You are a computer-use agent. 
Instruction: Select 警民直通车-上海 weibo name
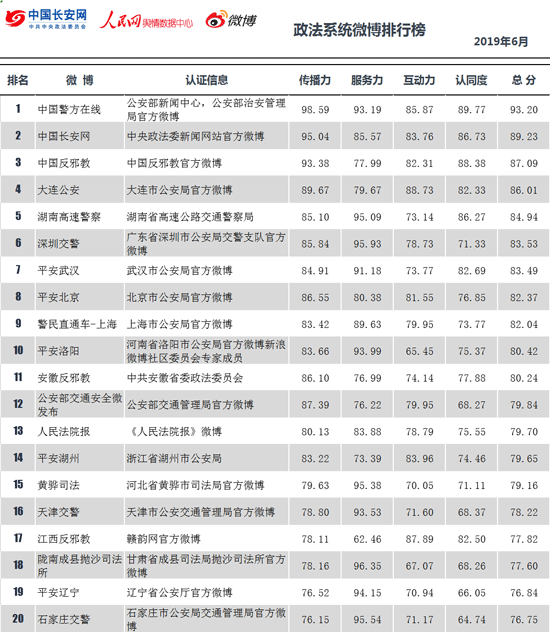point(77,324)
